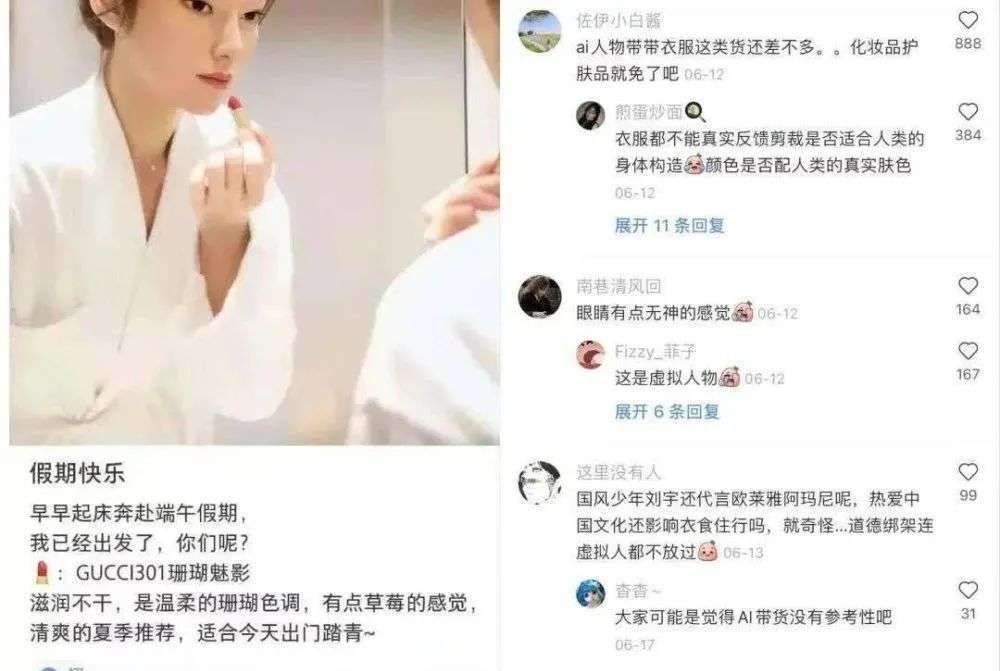Expand 展开 11 条回复 replies
Image resolution: width=1000 pixels, height=671 pixels.
coord(670,225)
